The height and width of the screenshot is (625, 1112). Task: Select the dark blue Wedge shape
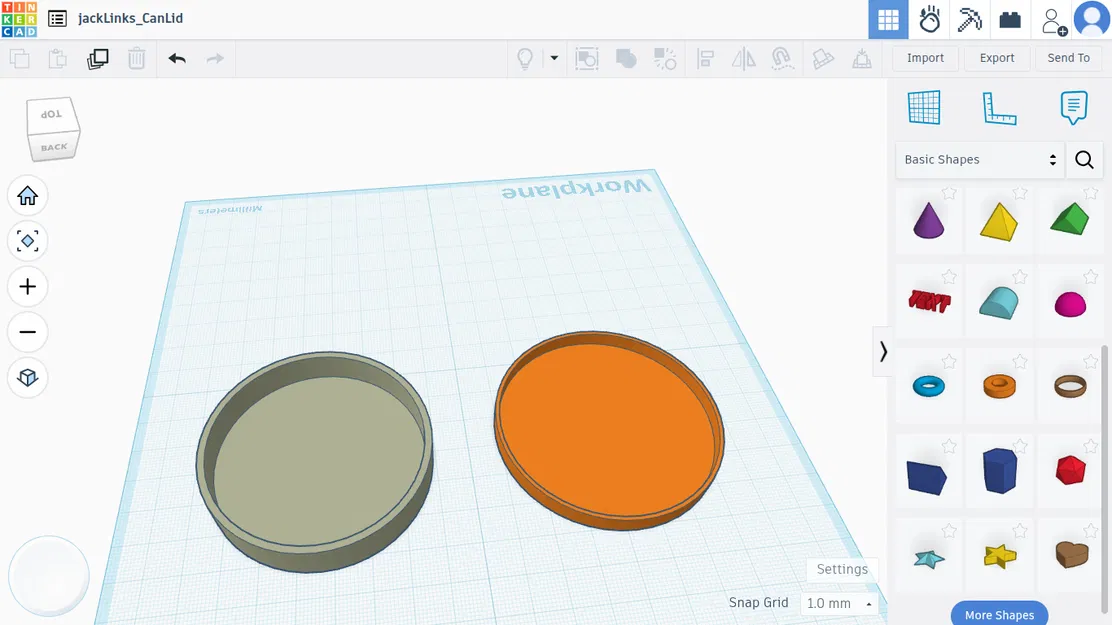[x=926, y=477]
